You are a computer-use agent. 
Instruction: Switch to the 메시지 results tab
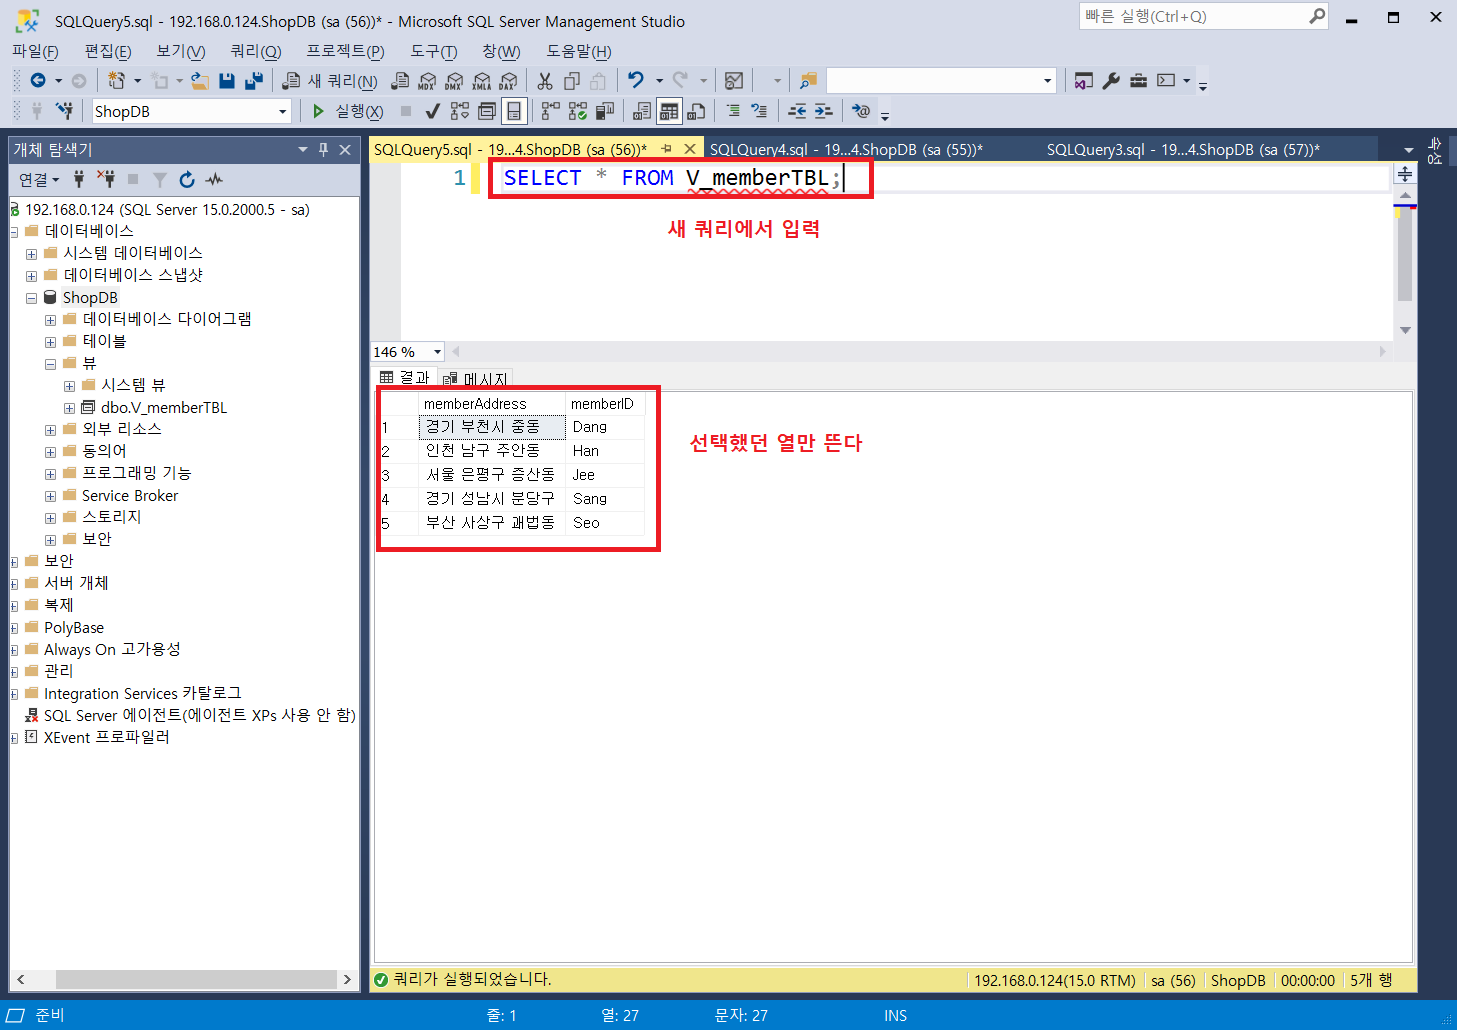477,378
